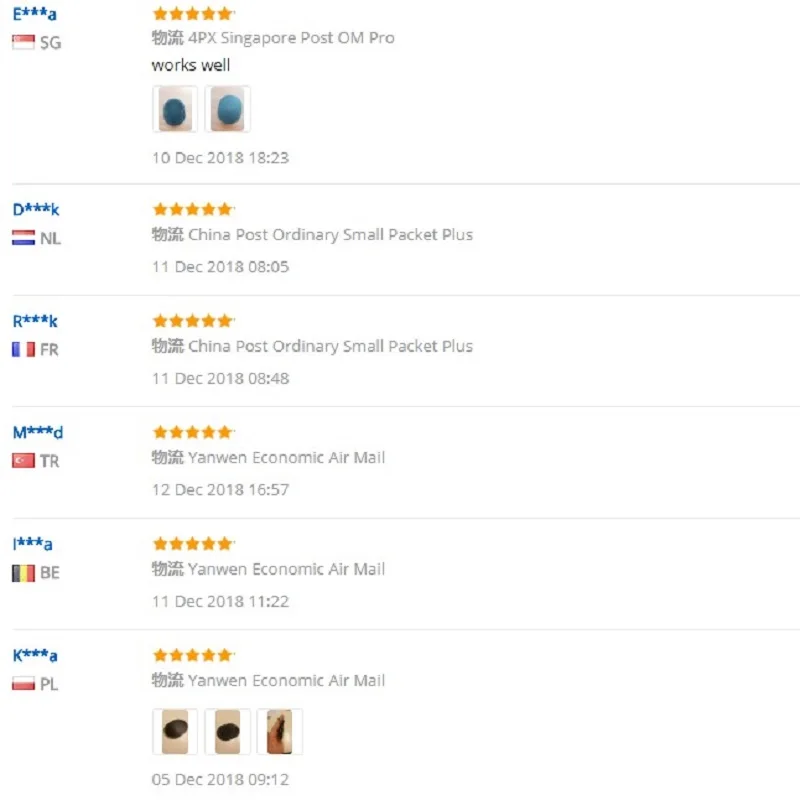The image size is (800, 800).
Task: Open reviewer E***a's profile
Action: pyautogui.click(x=34, y=14)
